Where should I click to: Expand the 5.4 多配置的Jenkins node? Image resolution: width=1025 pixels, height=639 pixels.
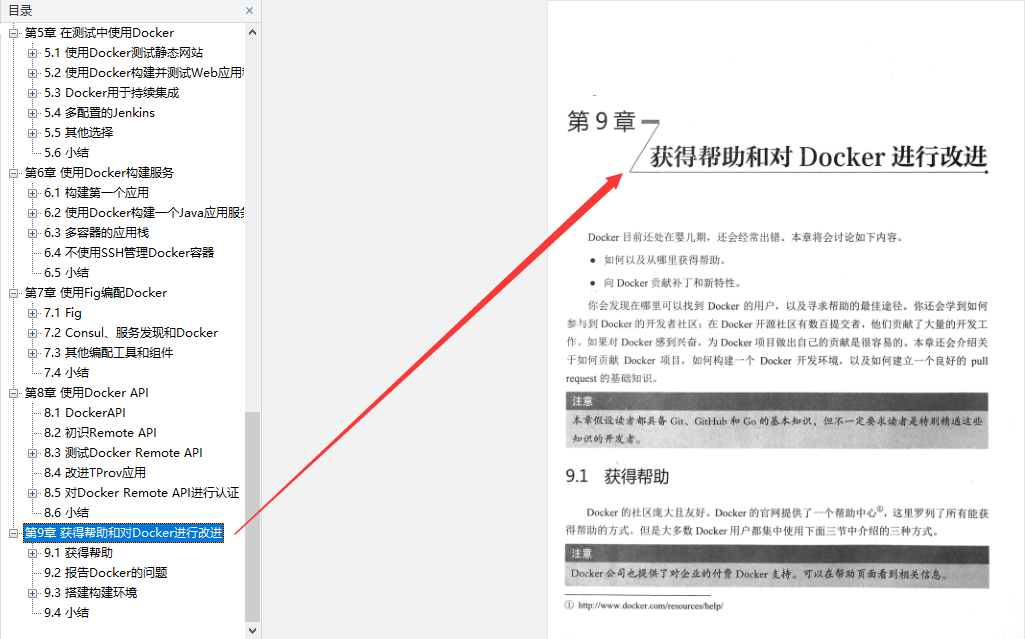click(x=33, y=113)
